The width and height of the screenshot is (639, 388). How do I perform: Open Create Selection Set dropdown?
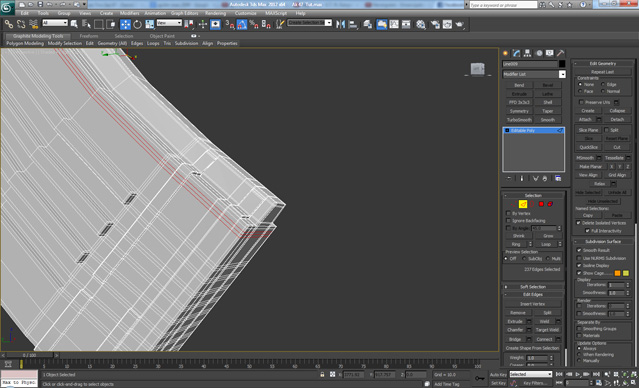coord(310,23)
